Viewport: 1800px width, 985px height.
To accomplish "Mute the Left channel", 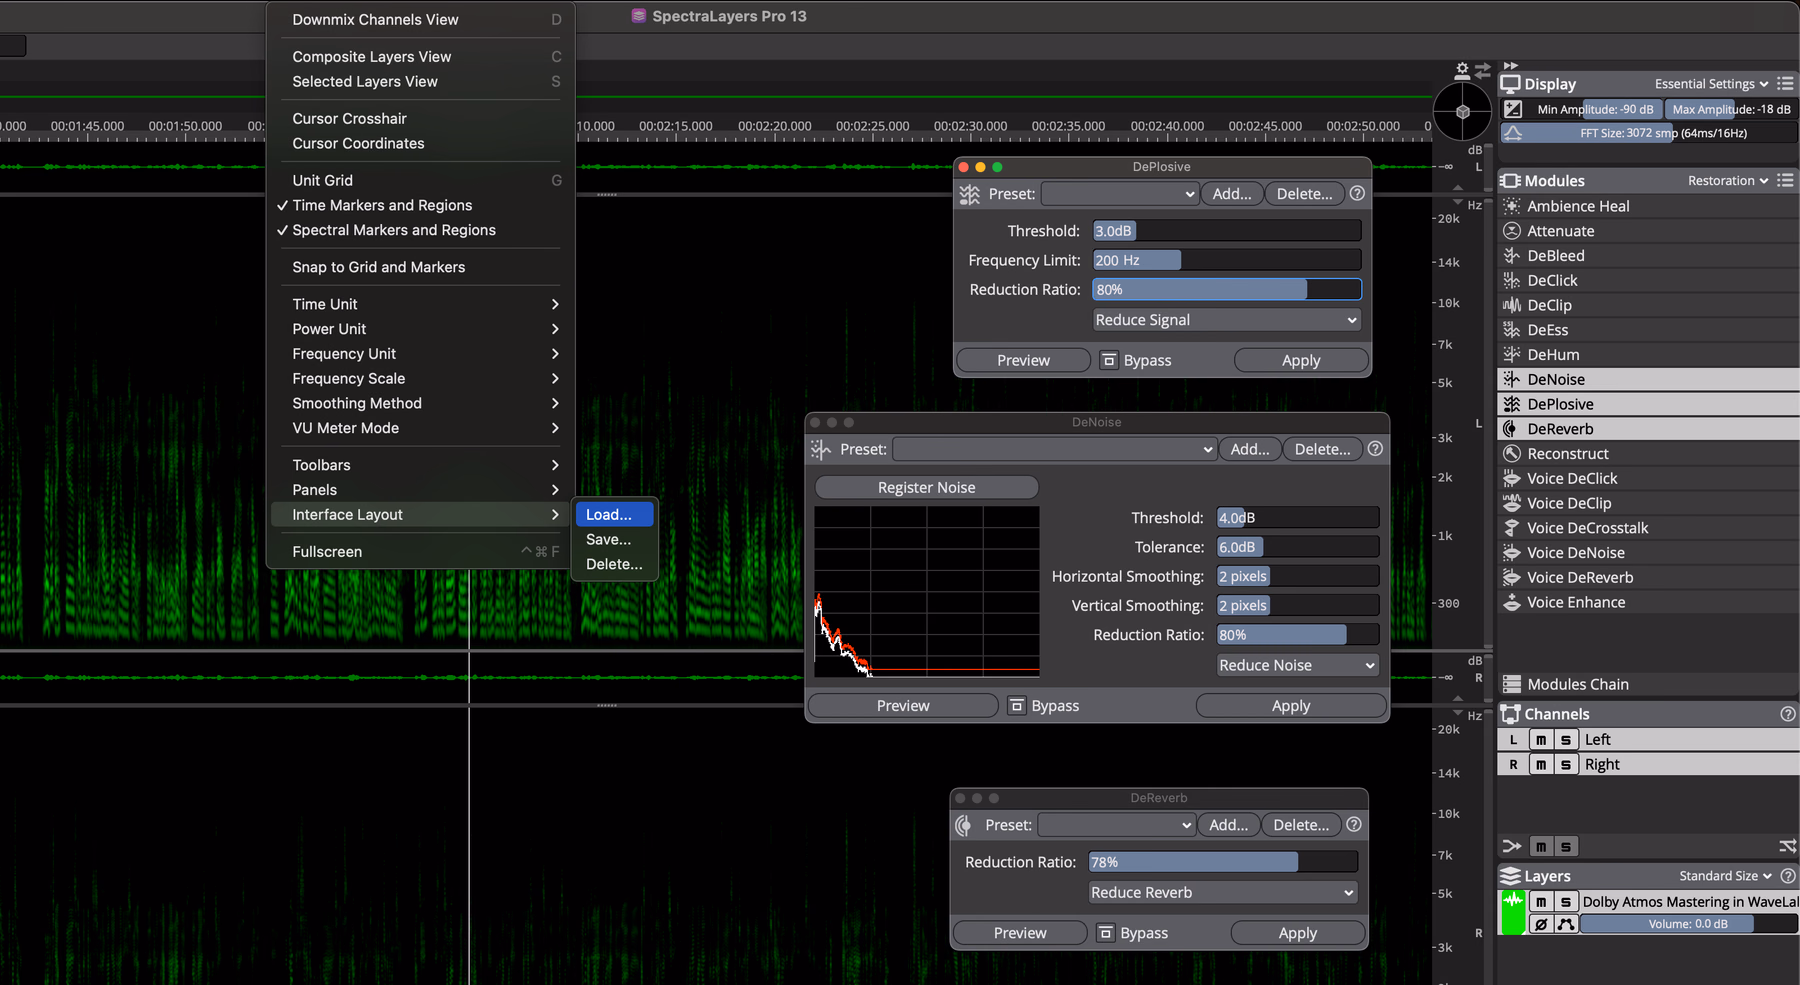I will (x=1541, y=740).
